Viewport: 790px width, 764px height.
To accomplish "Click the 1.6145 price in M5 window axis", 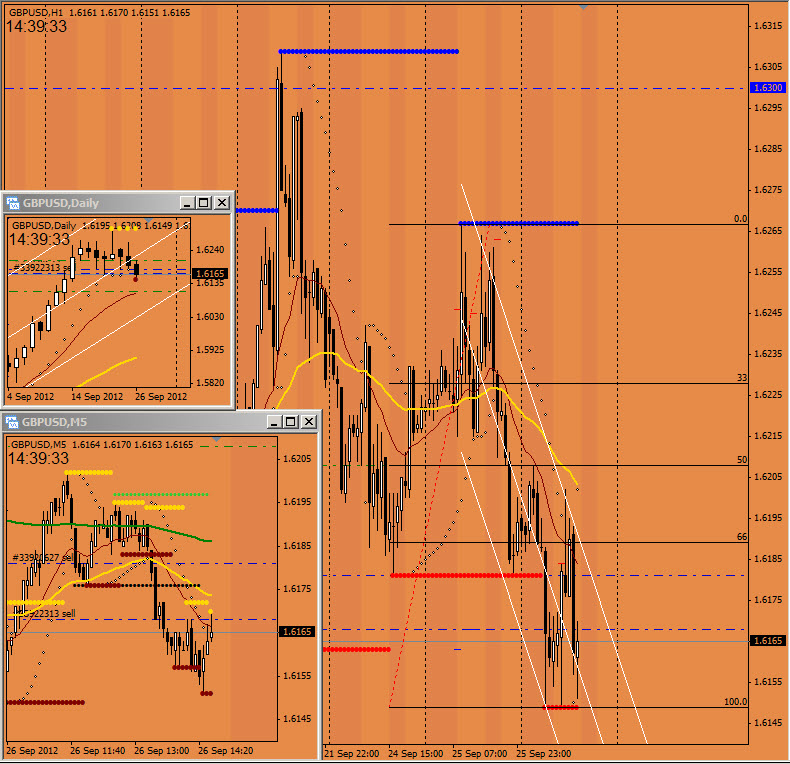I will click(297, 719).
